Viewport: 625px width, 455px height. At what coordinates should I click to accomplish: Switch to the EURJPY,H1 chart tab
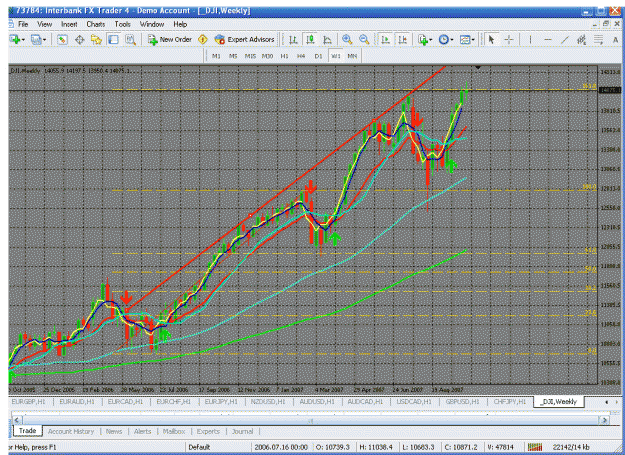click(221, 402)
